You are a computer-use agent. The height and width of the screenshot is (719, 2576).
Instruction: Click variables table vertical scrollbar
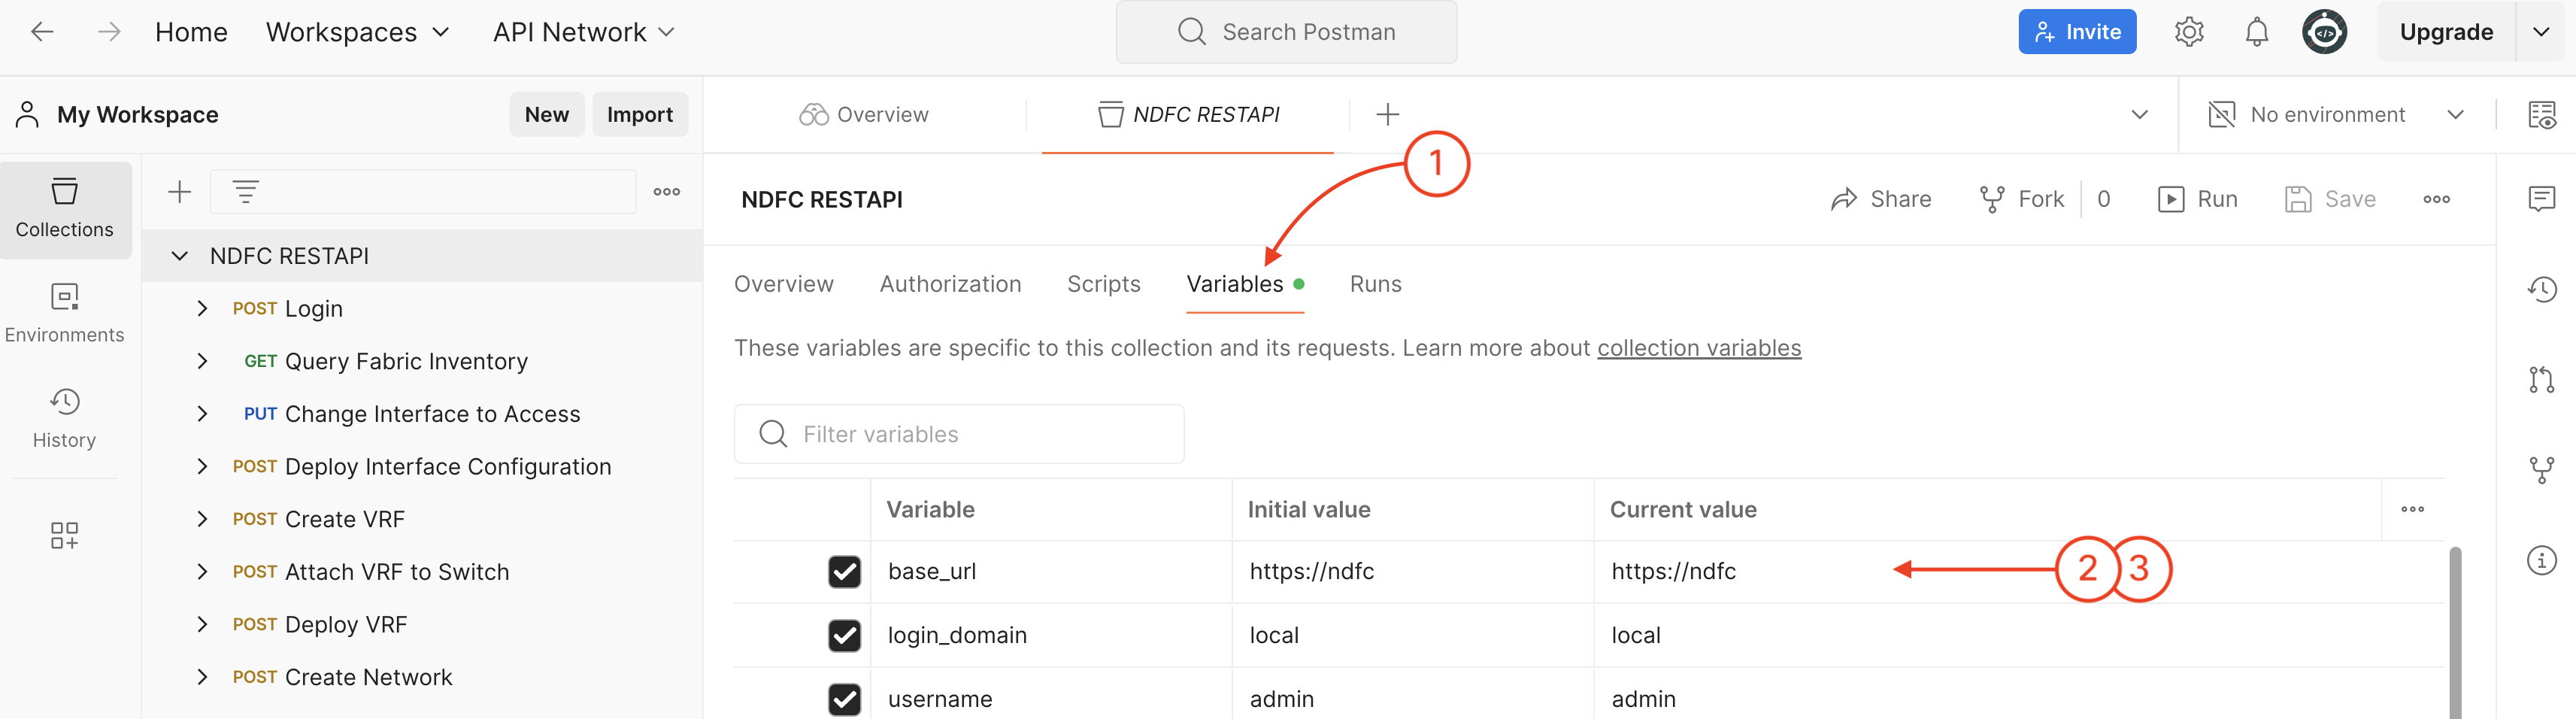pyautogui.click(x=2455, y=632)
